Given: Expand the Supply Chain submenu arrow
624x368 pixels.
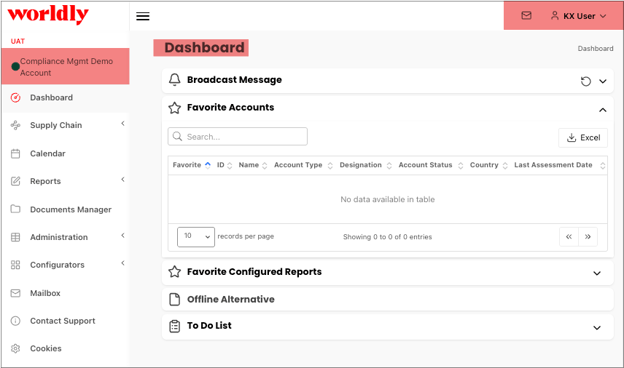Looking at the screenshot, I should coord(123,123).
